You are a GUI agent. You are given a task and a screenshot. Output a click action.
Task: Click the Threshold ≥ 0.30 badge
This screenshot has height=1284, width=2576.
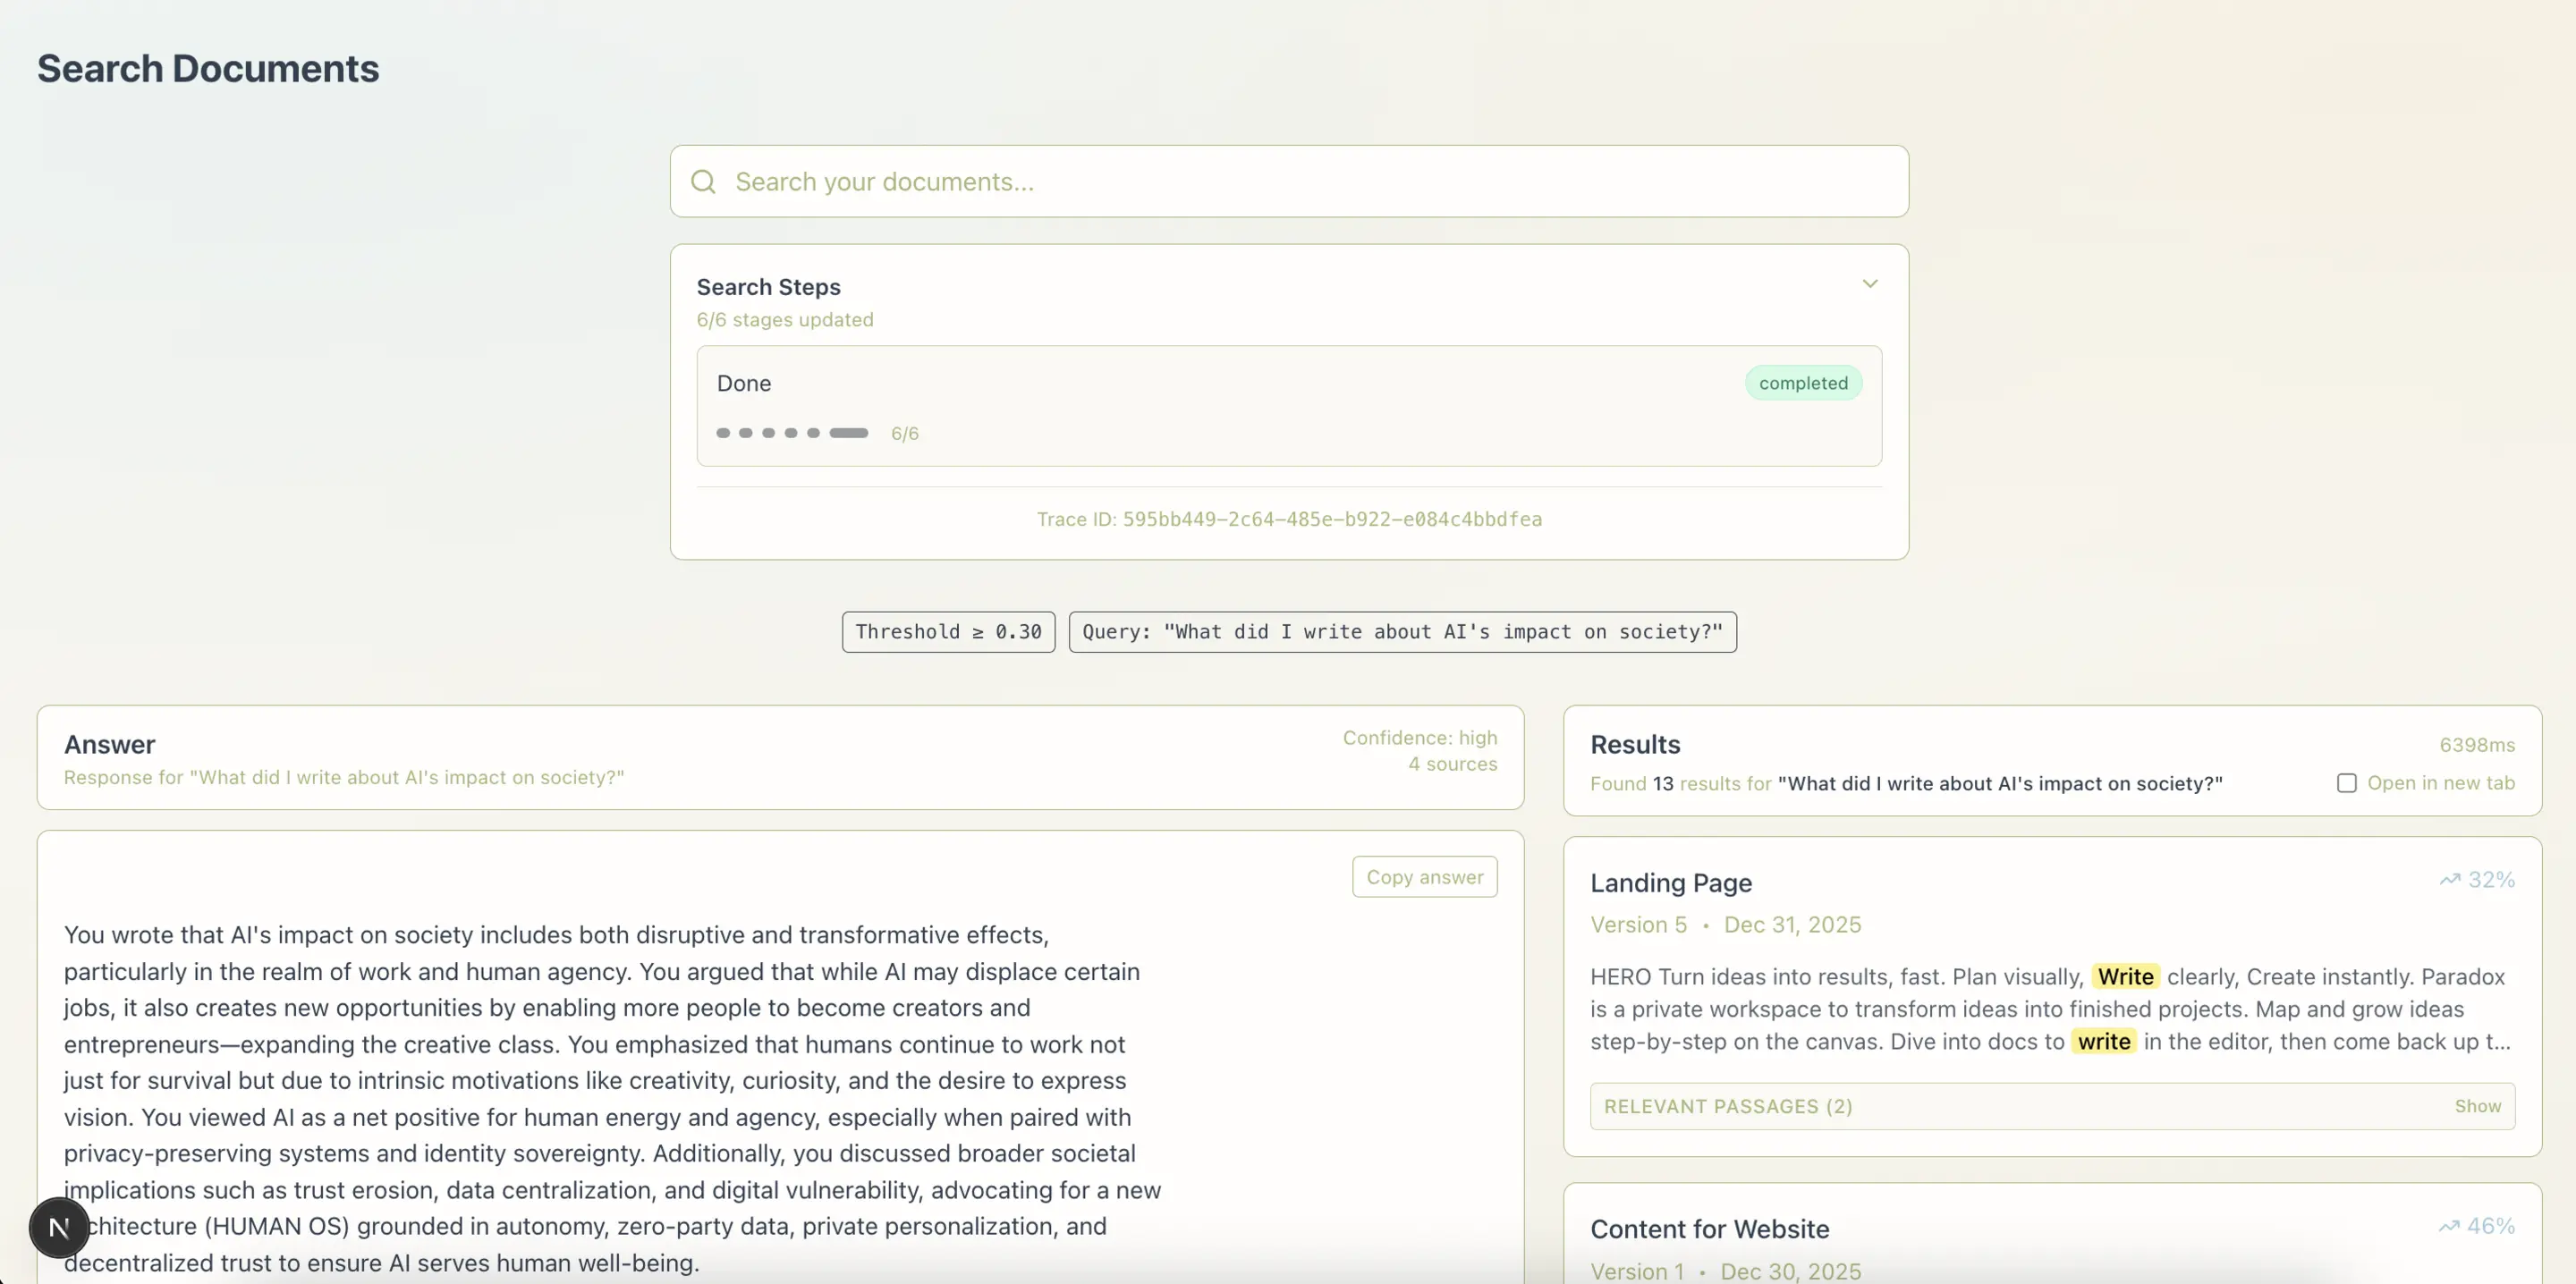point(947,631)
